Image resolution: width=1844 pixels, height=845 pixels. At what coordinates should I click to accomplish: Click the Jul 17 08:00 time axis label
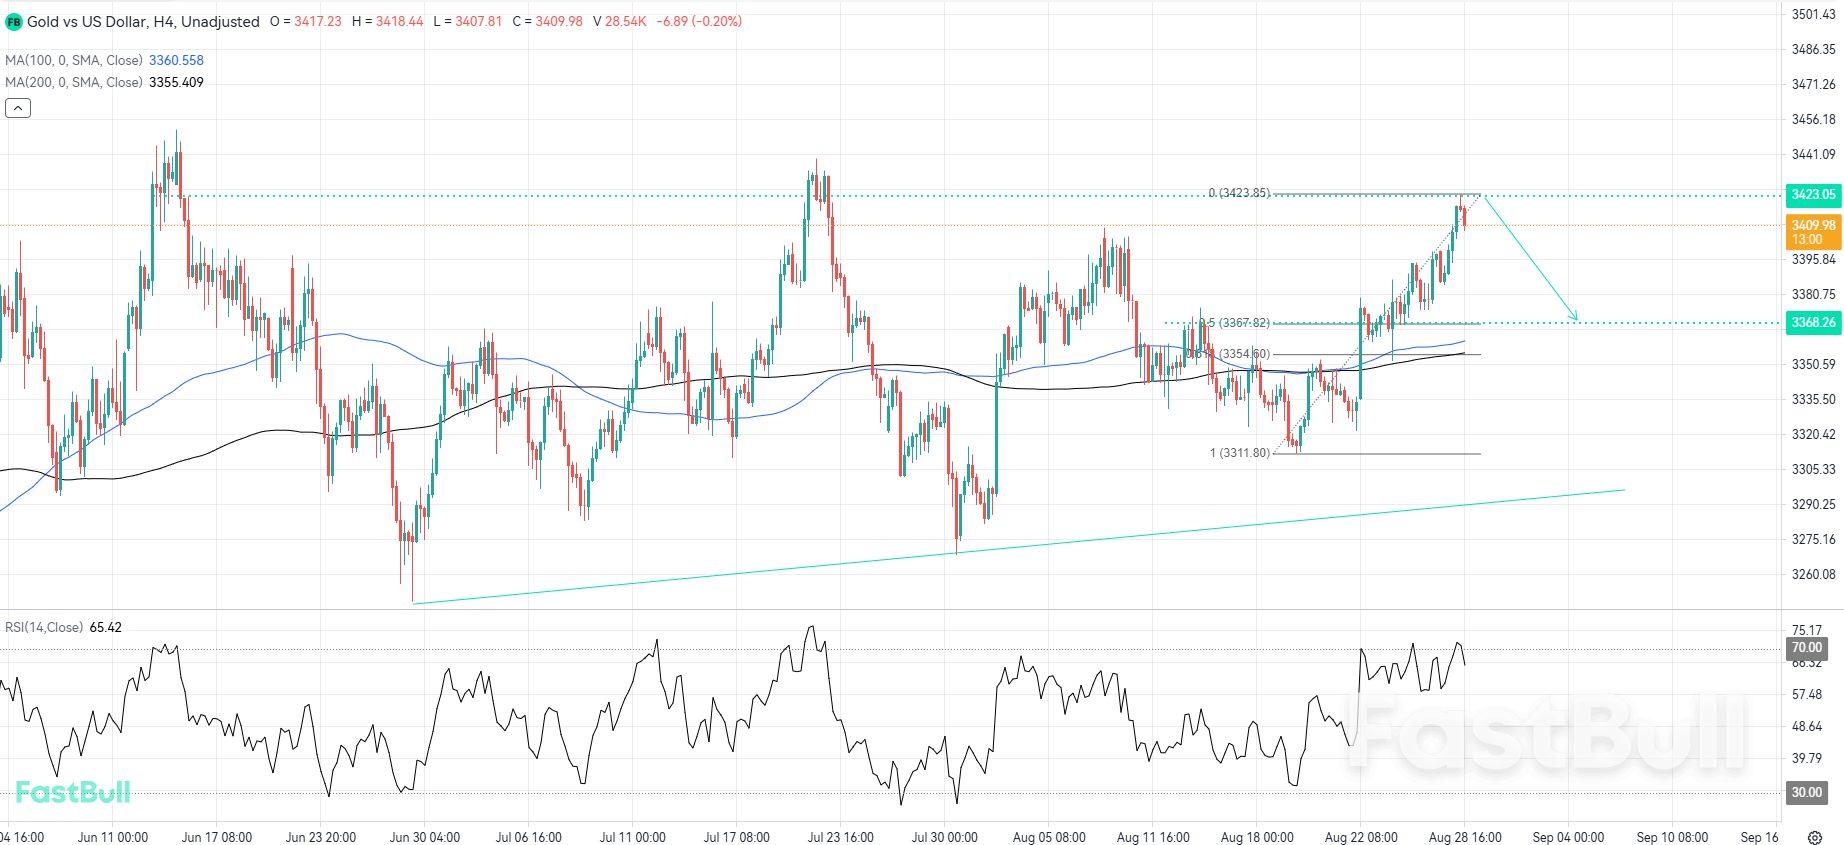[737, 838]
